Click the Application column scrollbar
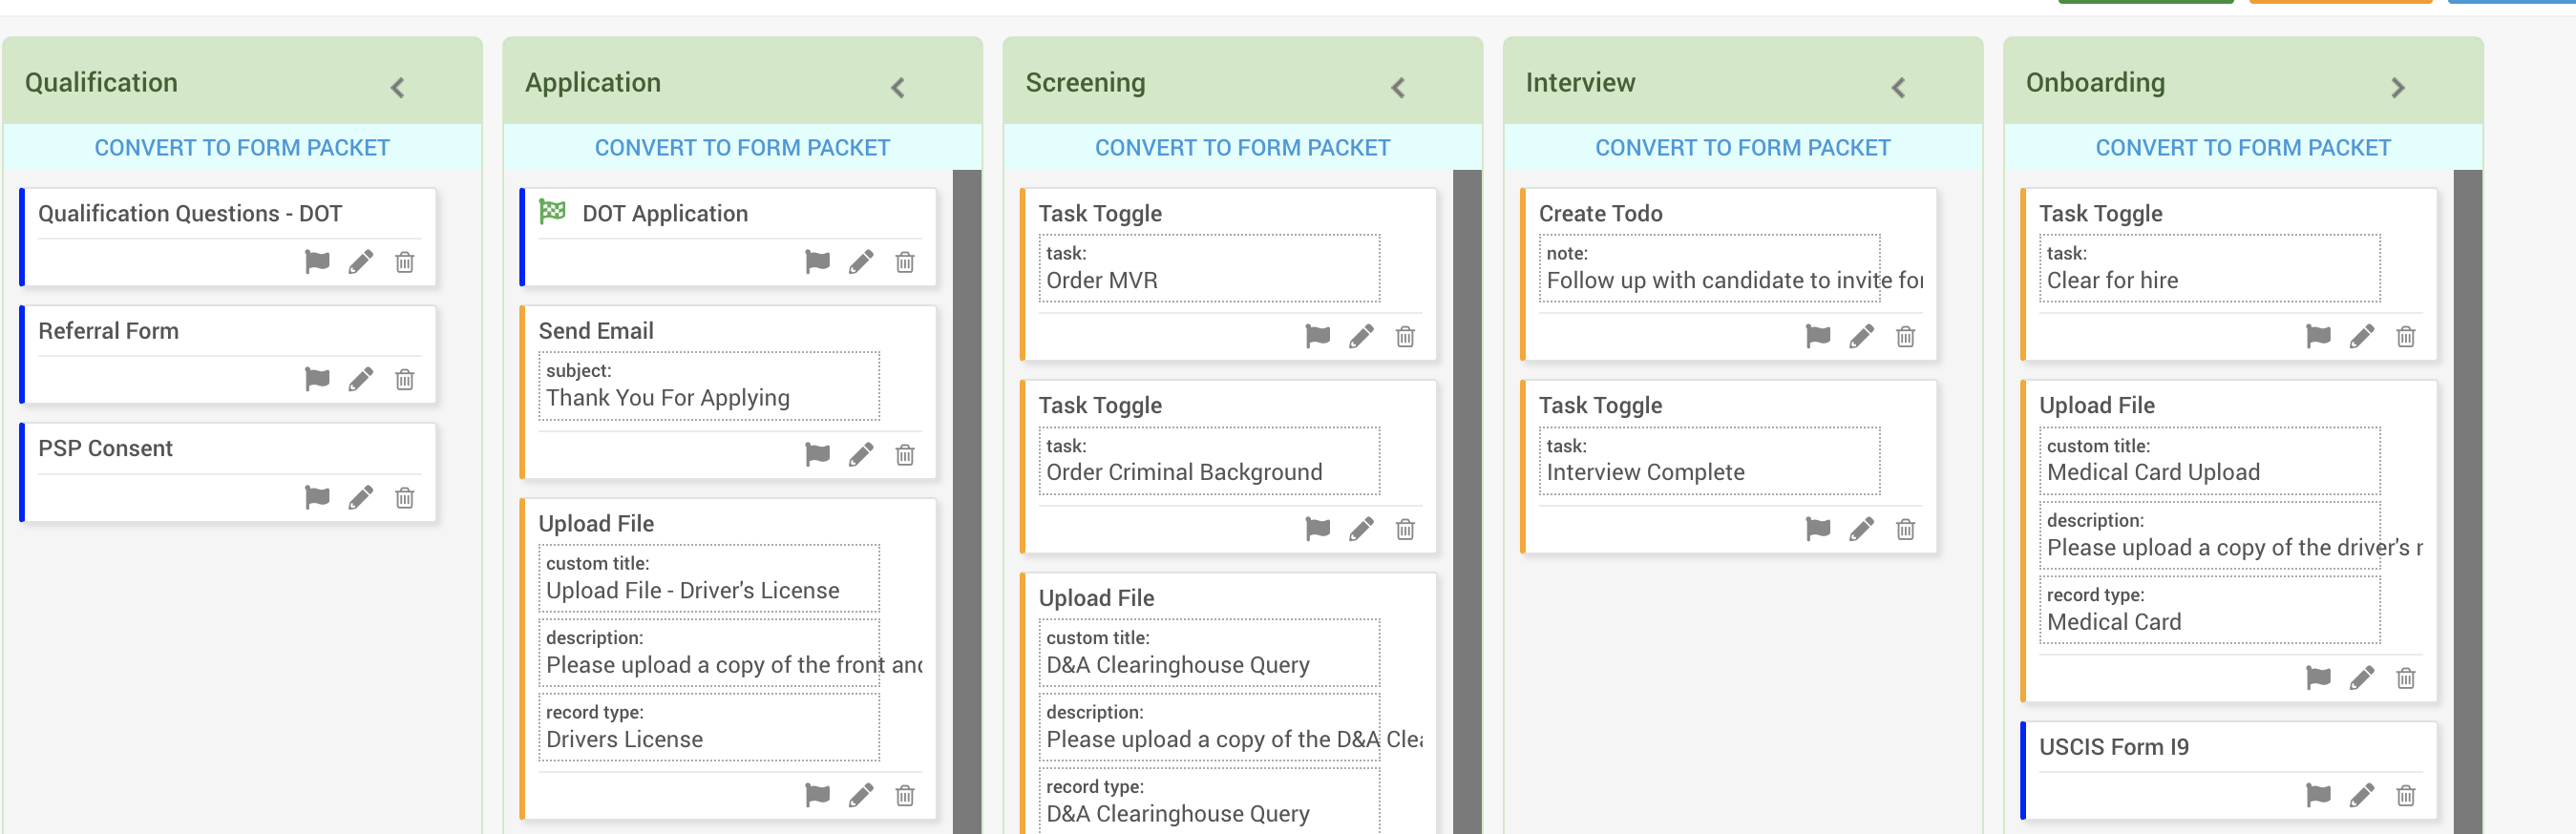Image resolution: width=2576 pixels, height=834 pixels. [x=967, y=501]
